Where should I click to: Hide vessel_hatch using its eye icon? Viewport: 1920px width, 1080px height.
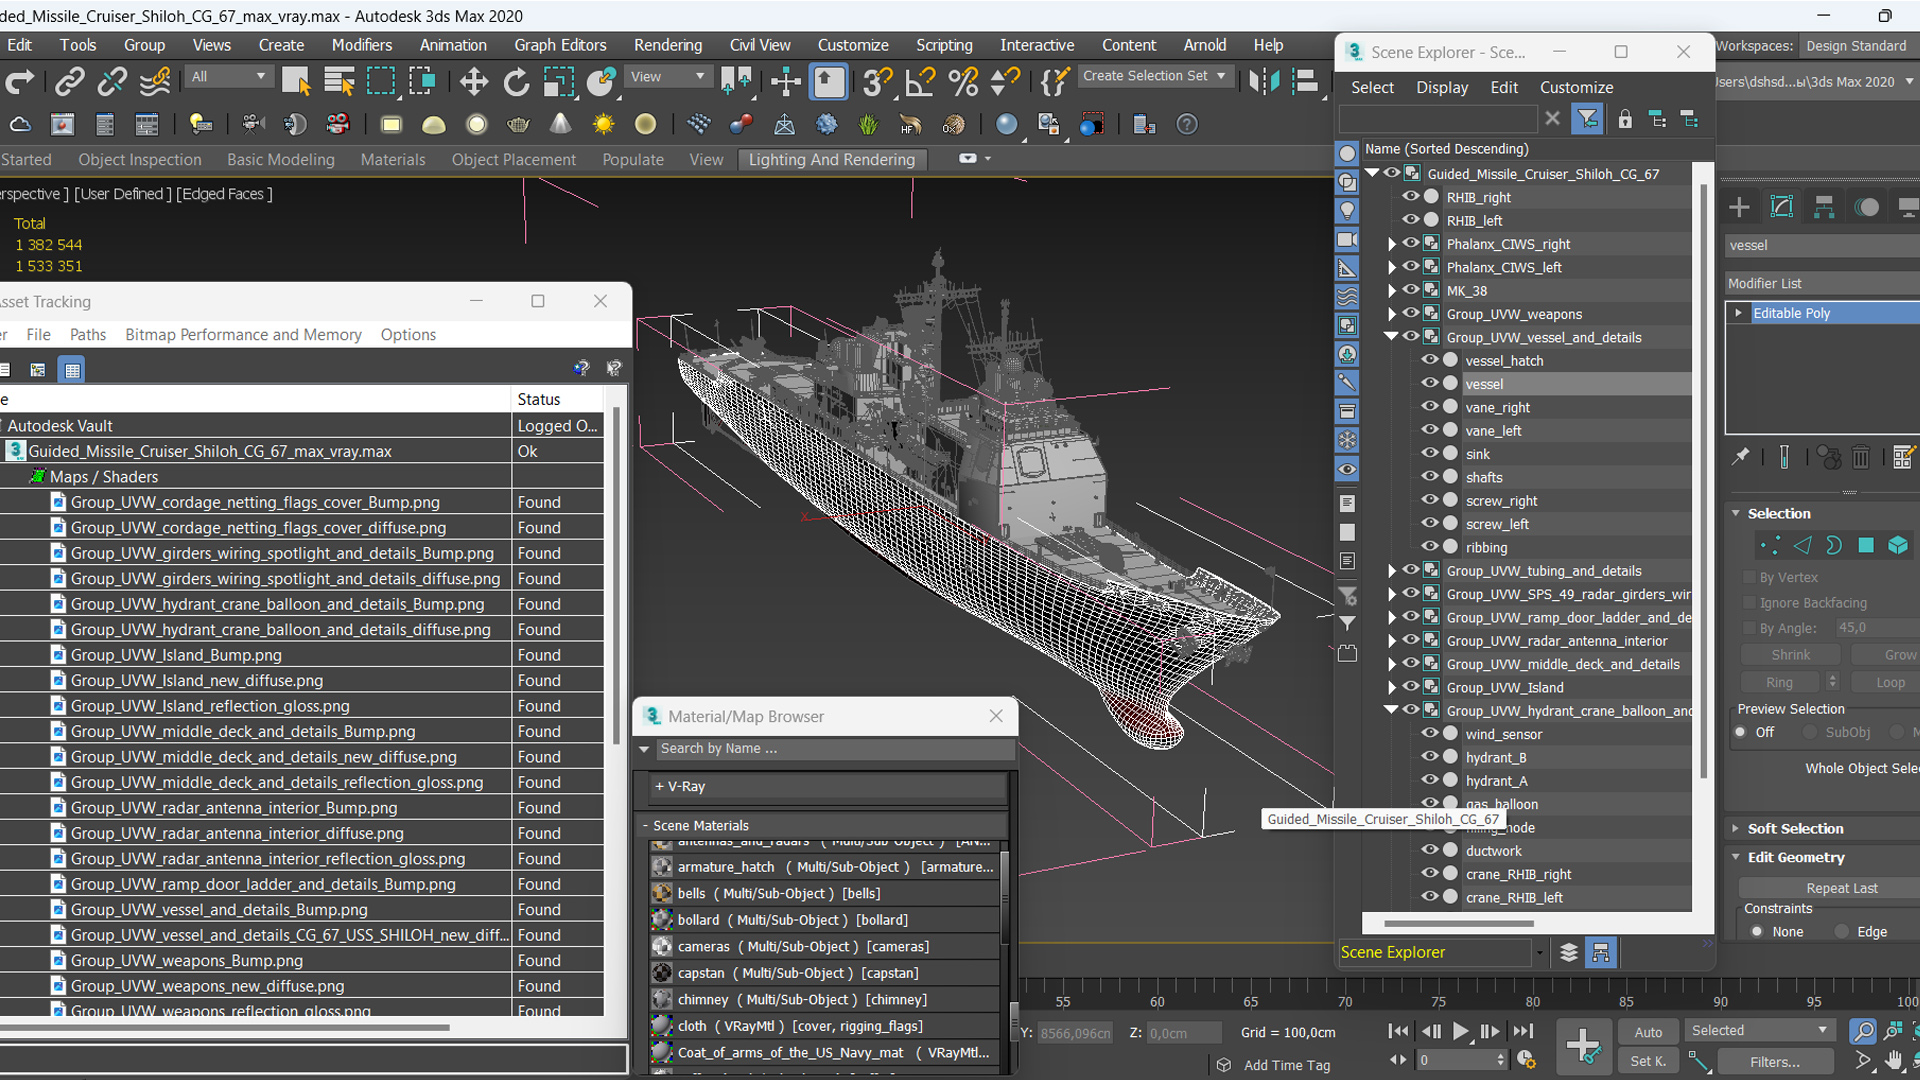coord(1430,360)
